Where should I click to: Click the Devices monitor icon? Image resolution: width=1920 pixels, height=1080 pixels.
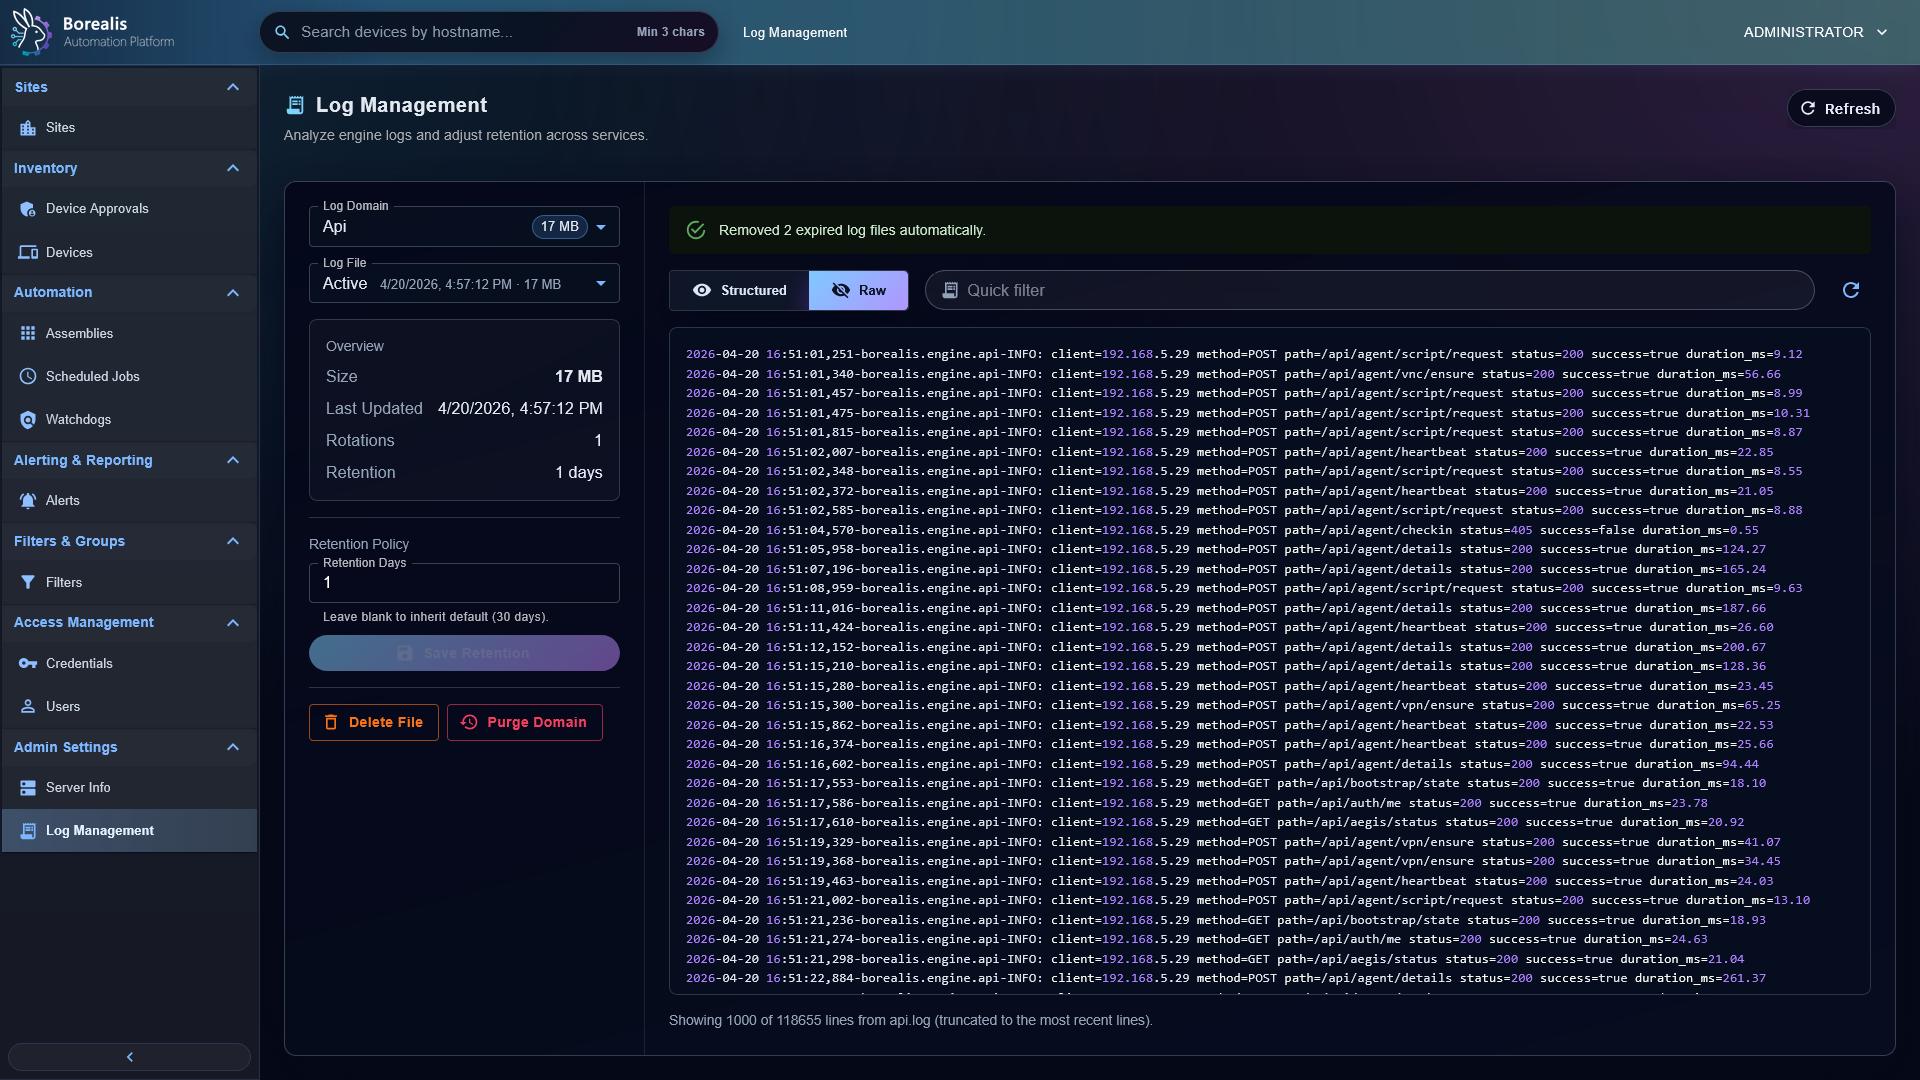[28, 252]
